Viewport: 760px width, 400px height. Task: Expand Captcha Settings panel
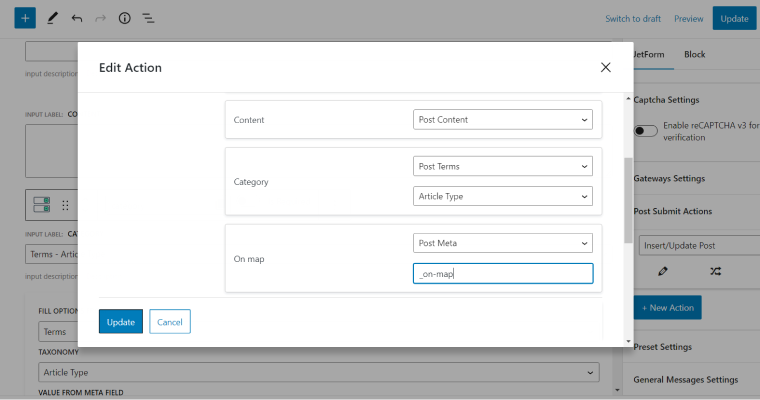(667, 100)
